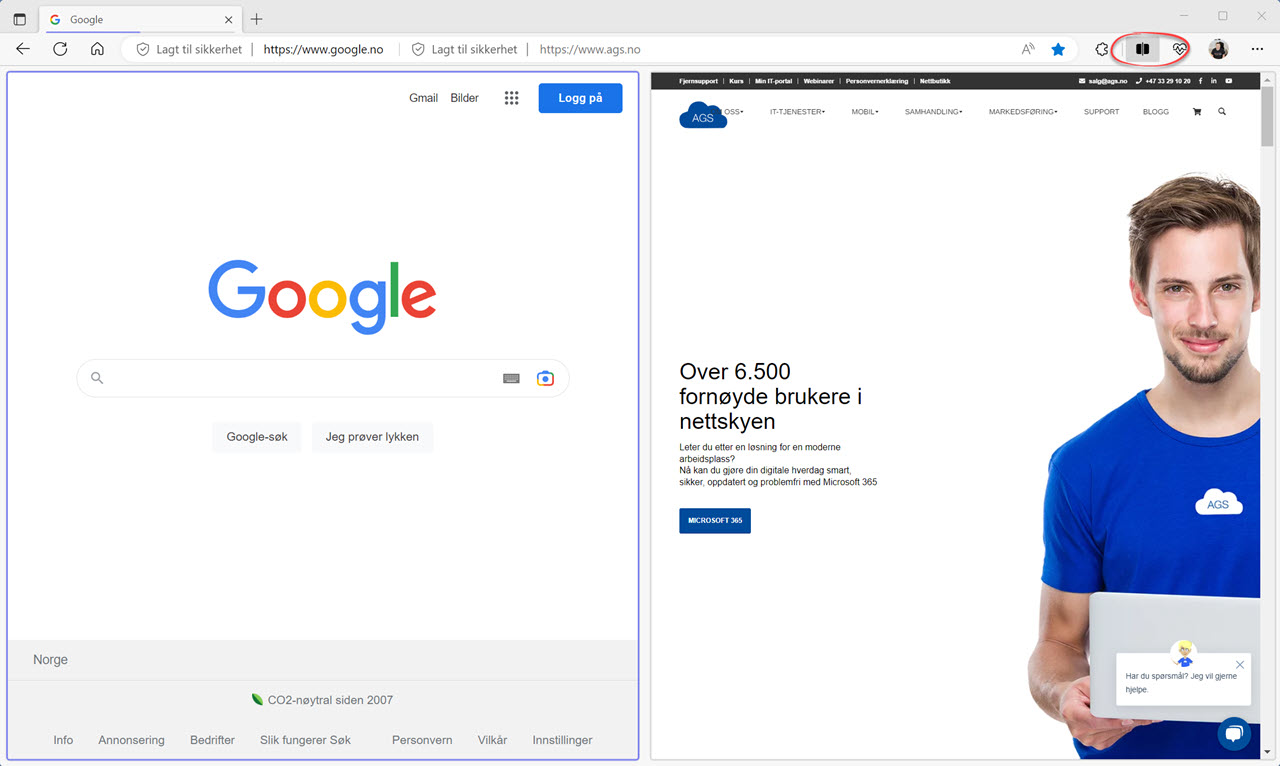Open Annonsering footer link

pyautogui.click(x=131, y=740)
